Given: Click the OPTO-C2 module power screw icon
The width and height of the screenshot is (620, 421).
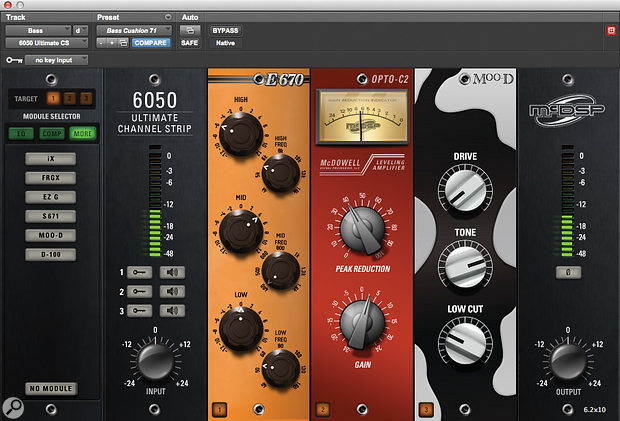Looking at the screenshot, I should 362,79.
